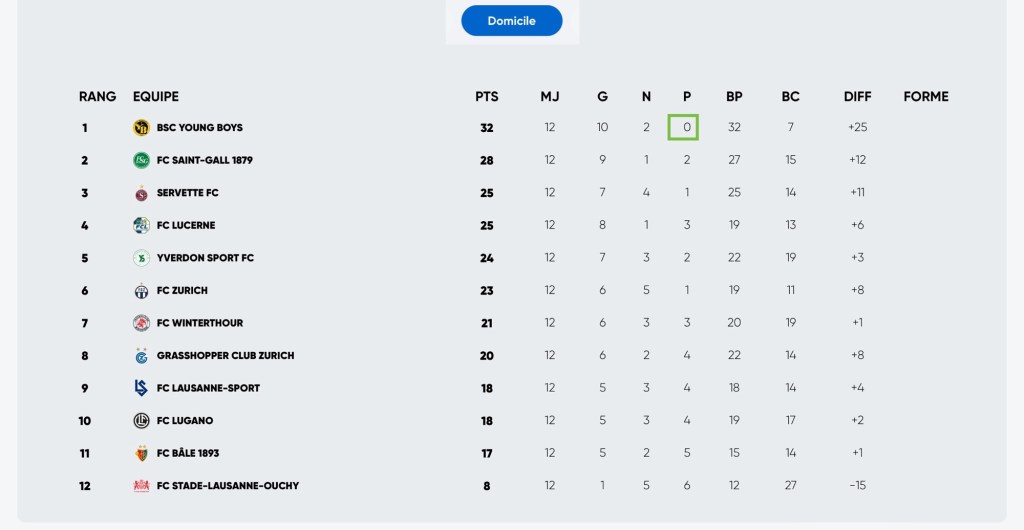Click the DIFF column header
This screenshot has height=530, width=1024.
coord(857,97)
